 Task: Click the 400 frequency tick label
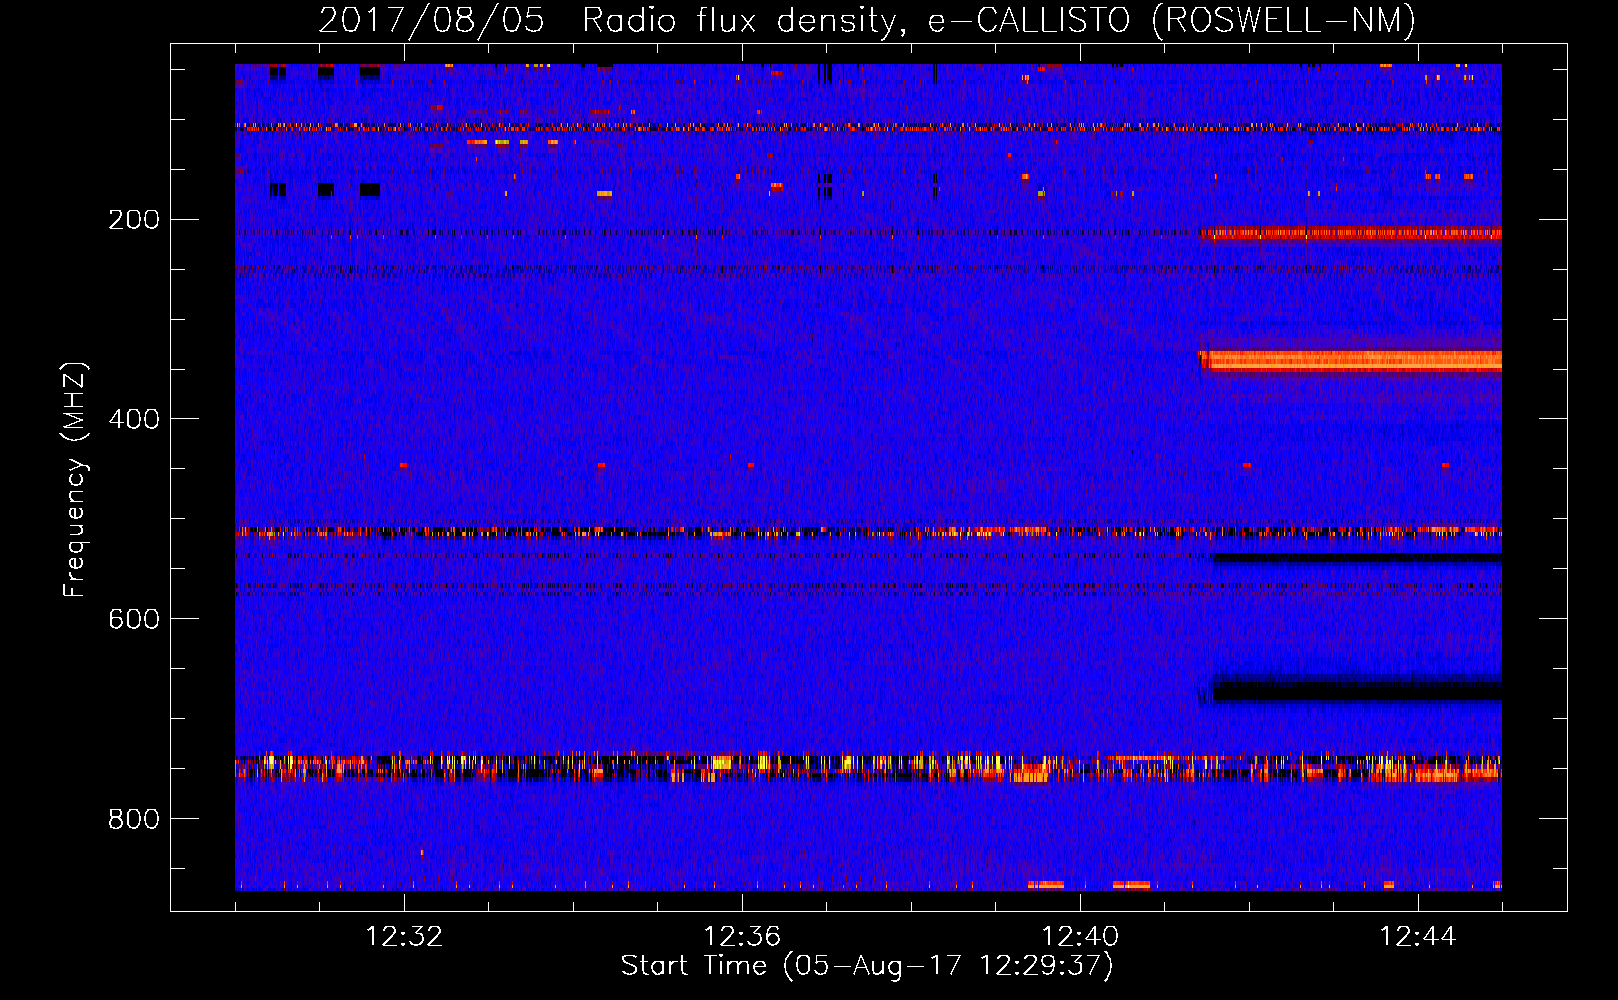[x=134, y=419]
